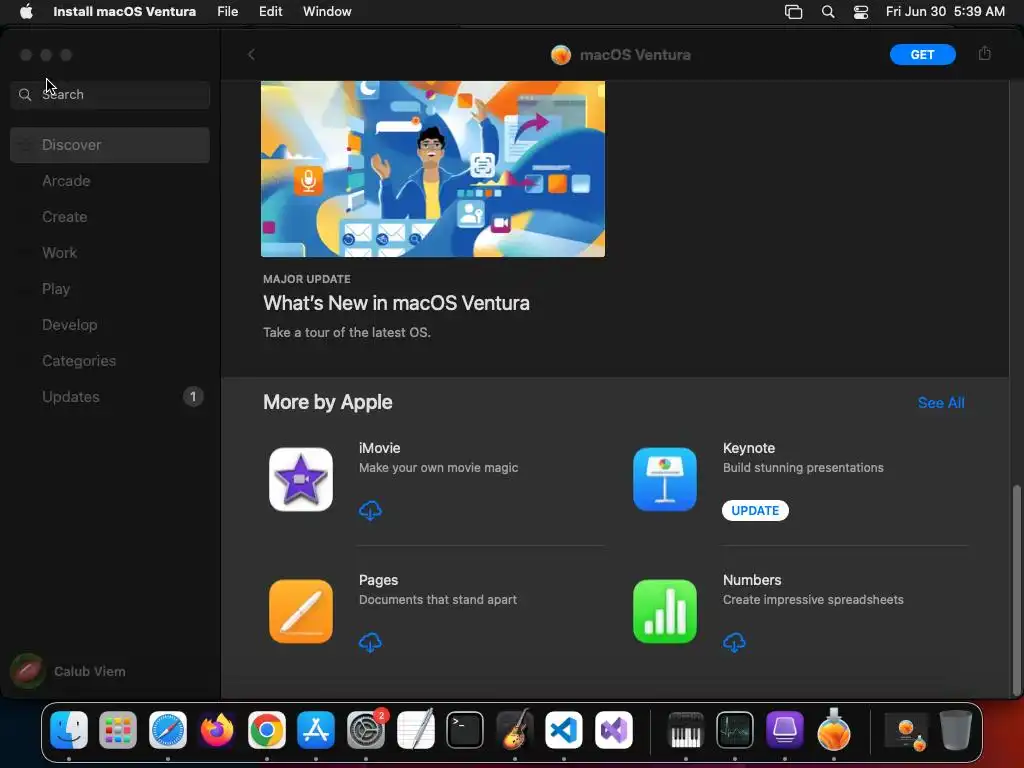Open the Pages app icon
The width and height of the screenshot is (1024, 768).
pyautogui.click(x=300, y=611)
